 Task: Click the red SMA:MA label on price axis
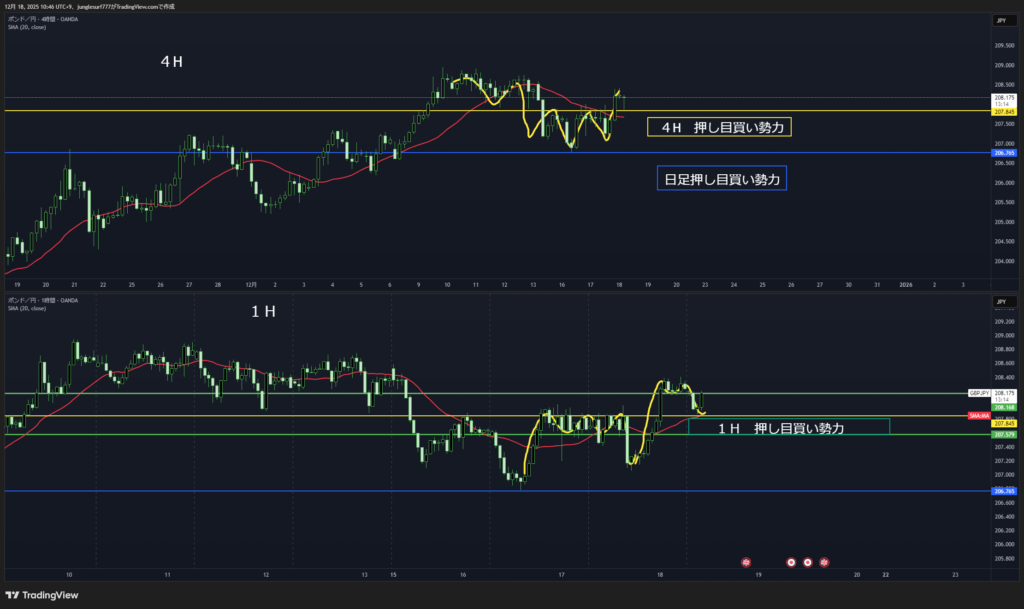tap(979, 415)
